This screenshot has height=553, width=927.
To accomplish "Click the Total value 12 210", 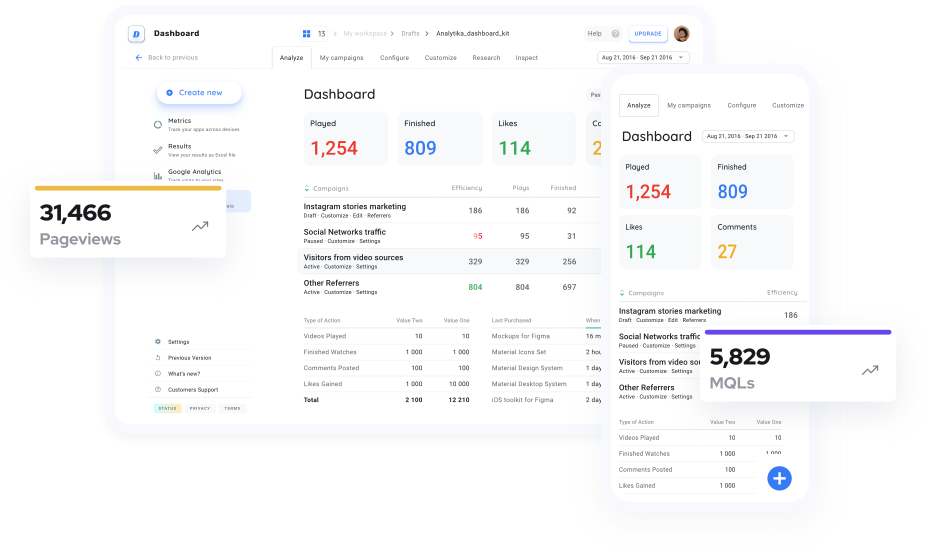I will [459, 400].
